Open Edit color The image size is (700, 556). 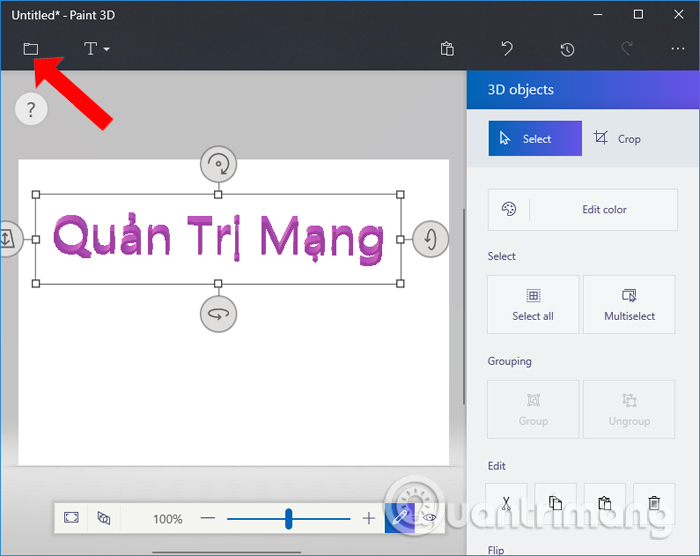[583, 209]
